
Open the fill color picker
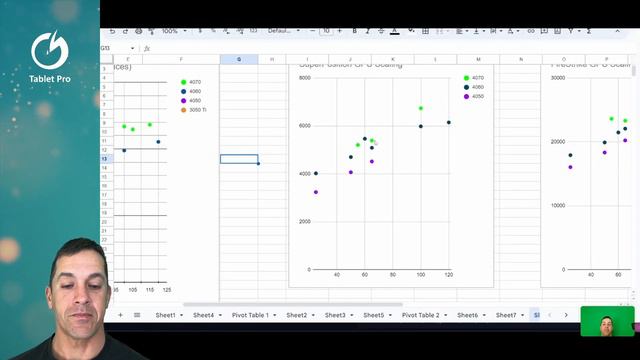411,31
